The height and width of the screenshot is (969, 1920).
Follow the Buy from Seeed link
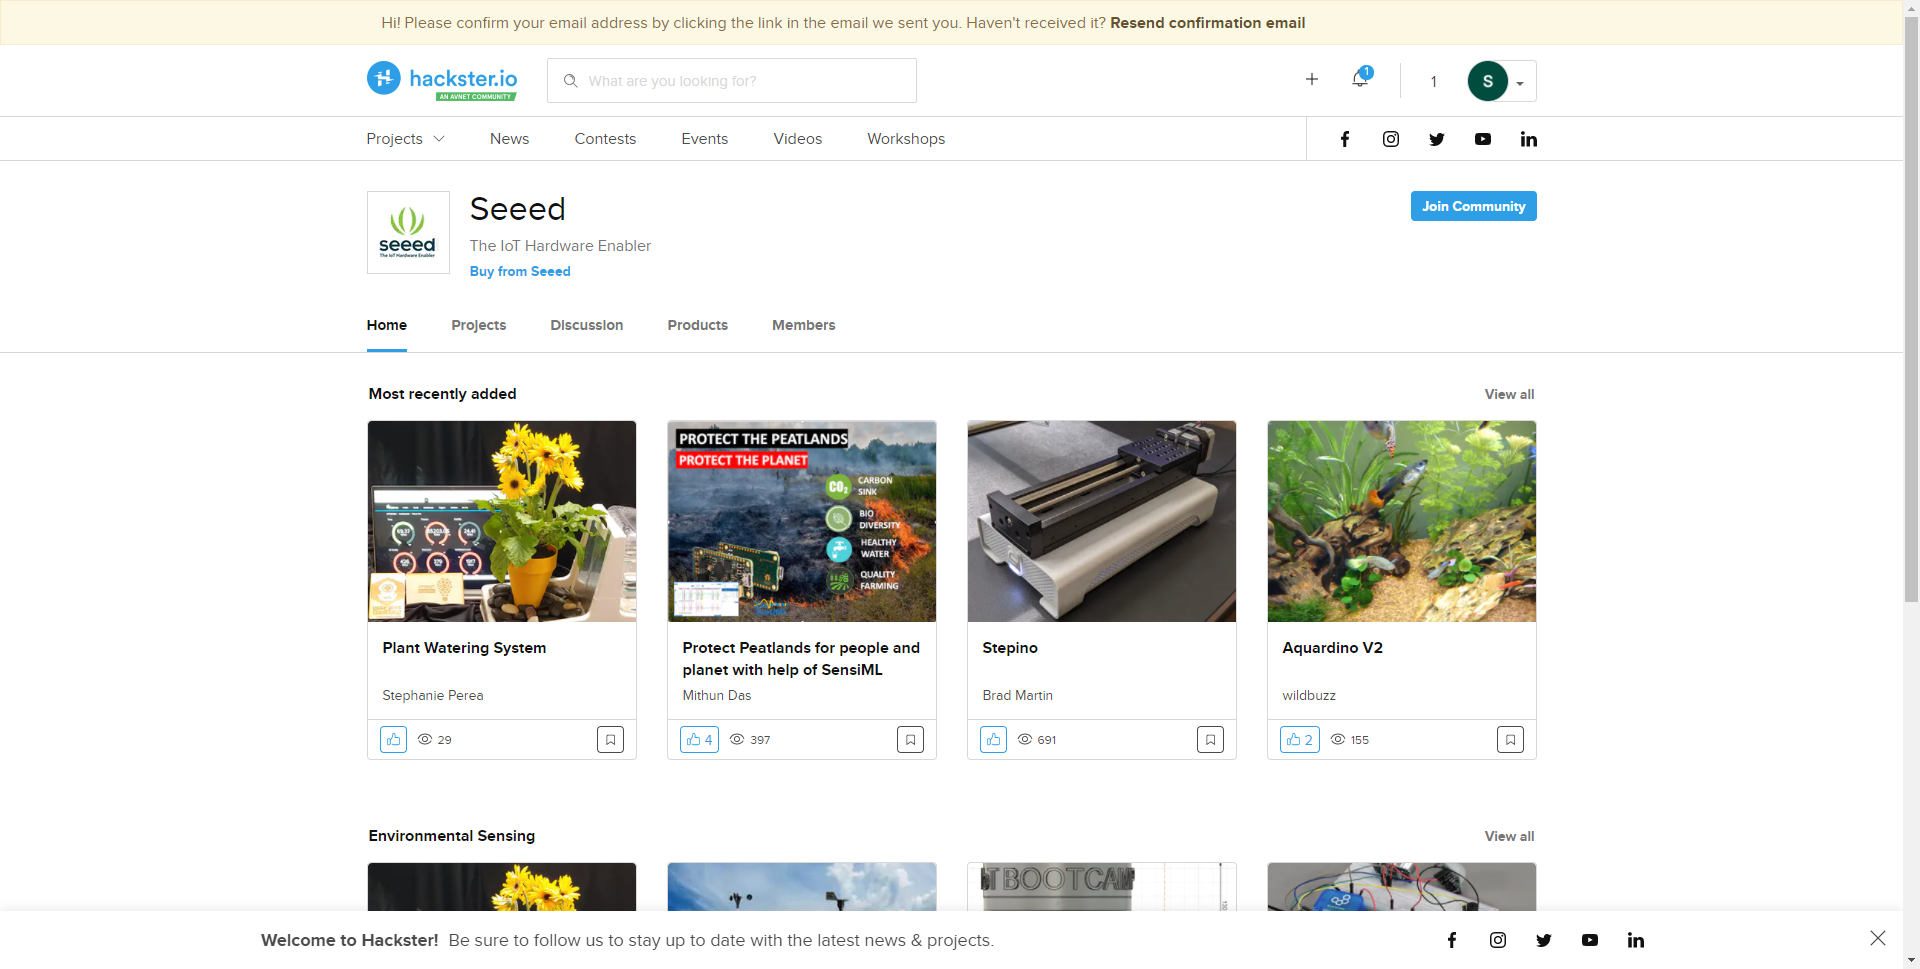(520, 272)
